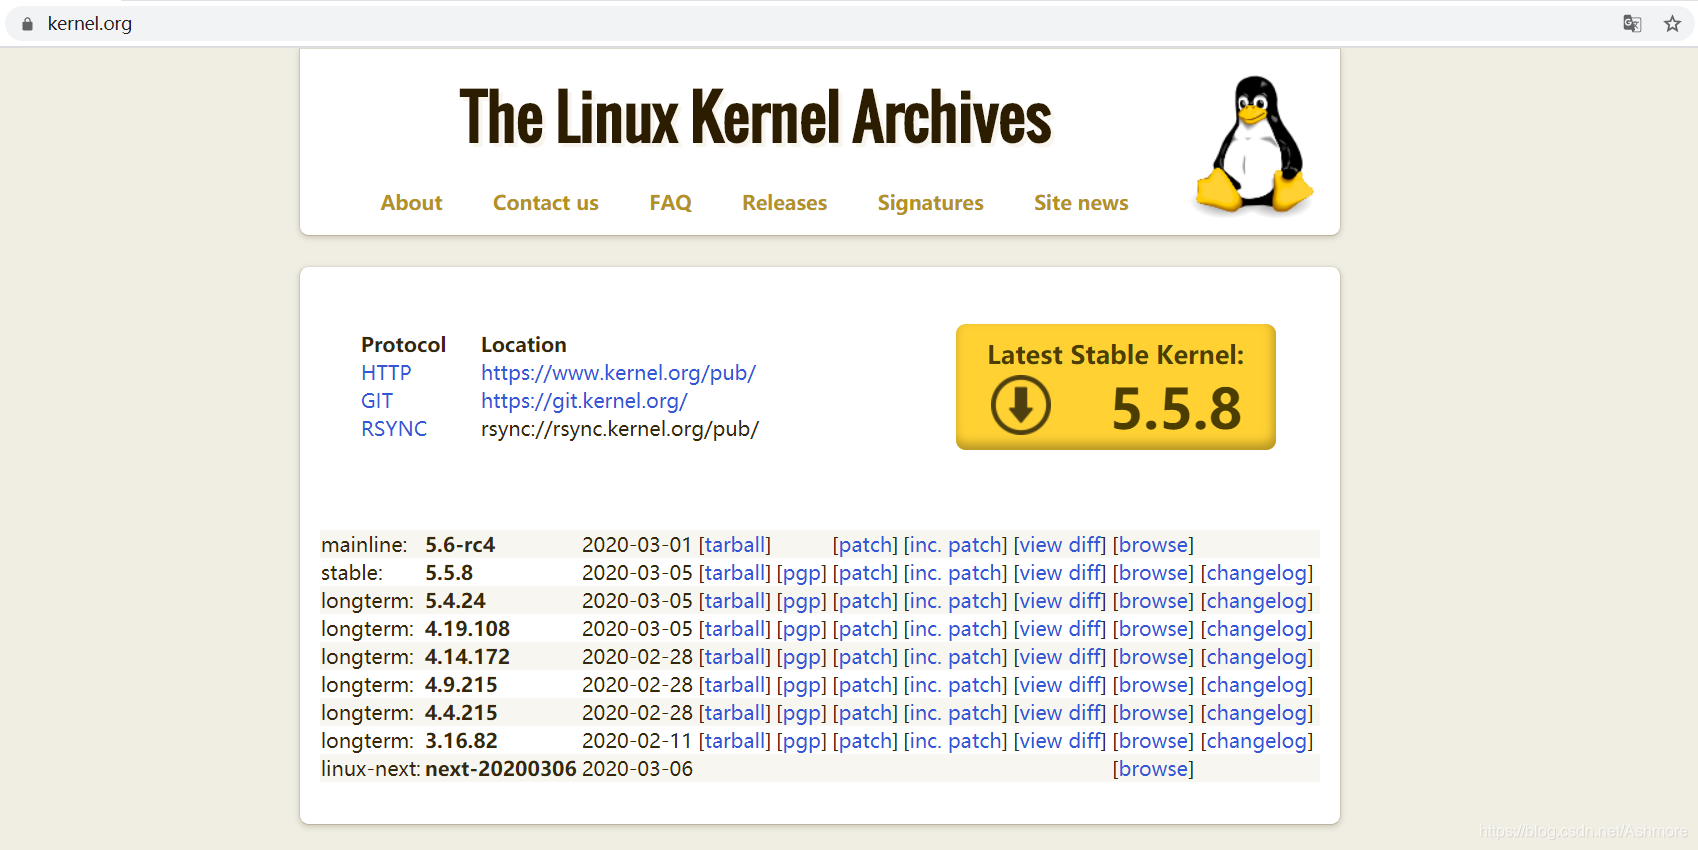This screenshot has width=1698, height=850.
Task: Select version text 4.14.172
Action: tap(467, 657)
